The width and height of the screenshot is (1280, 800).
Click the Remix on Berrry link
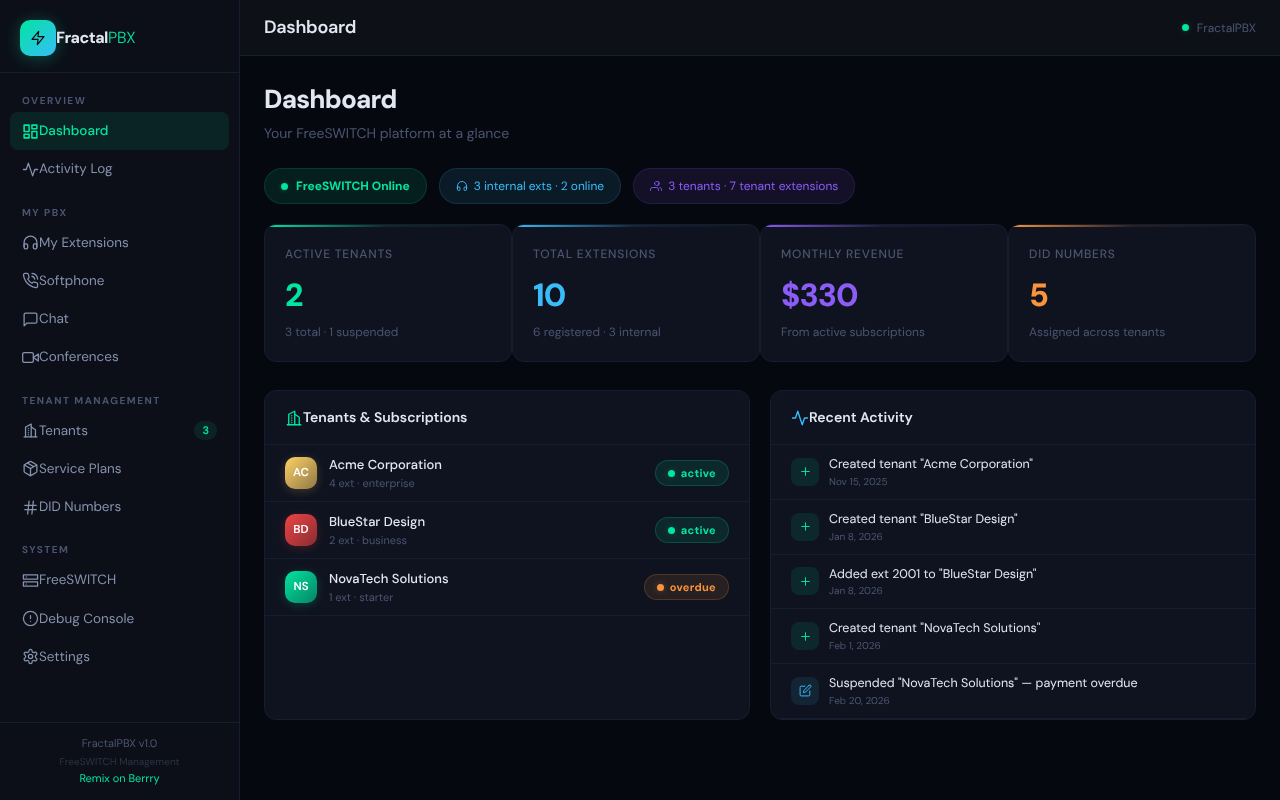pos(119,778)
